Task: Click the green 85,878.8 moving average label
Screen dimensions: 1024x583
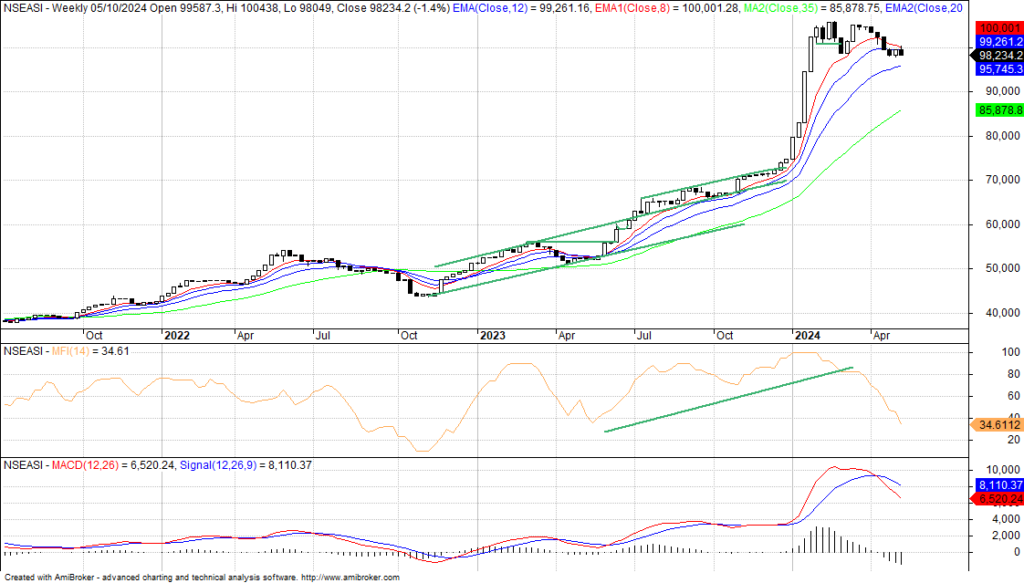Action: [996, 110]
